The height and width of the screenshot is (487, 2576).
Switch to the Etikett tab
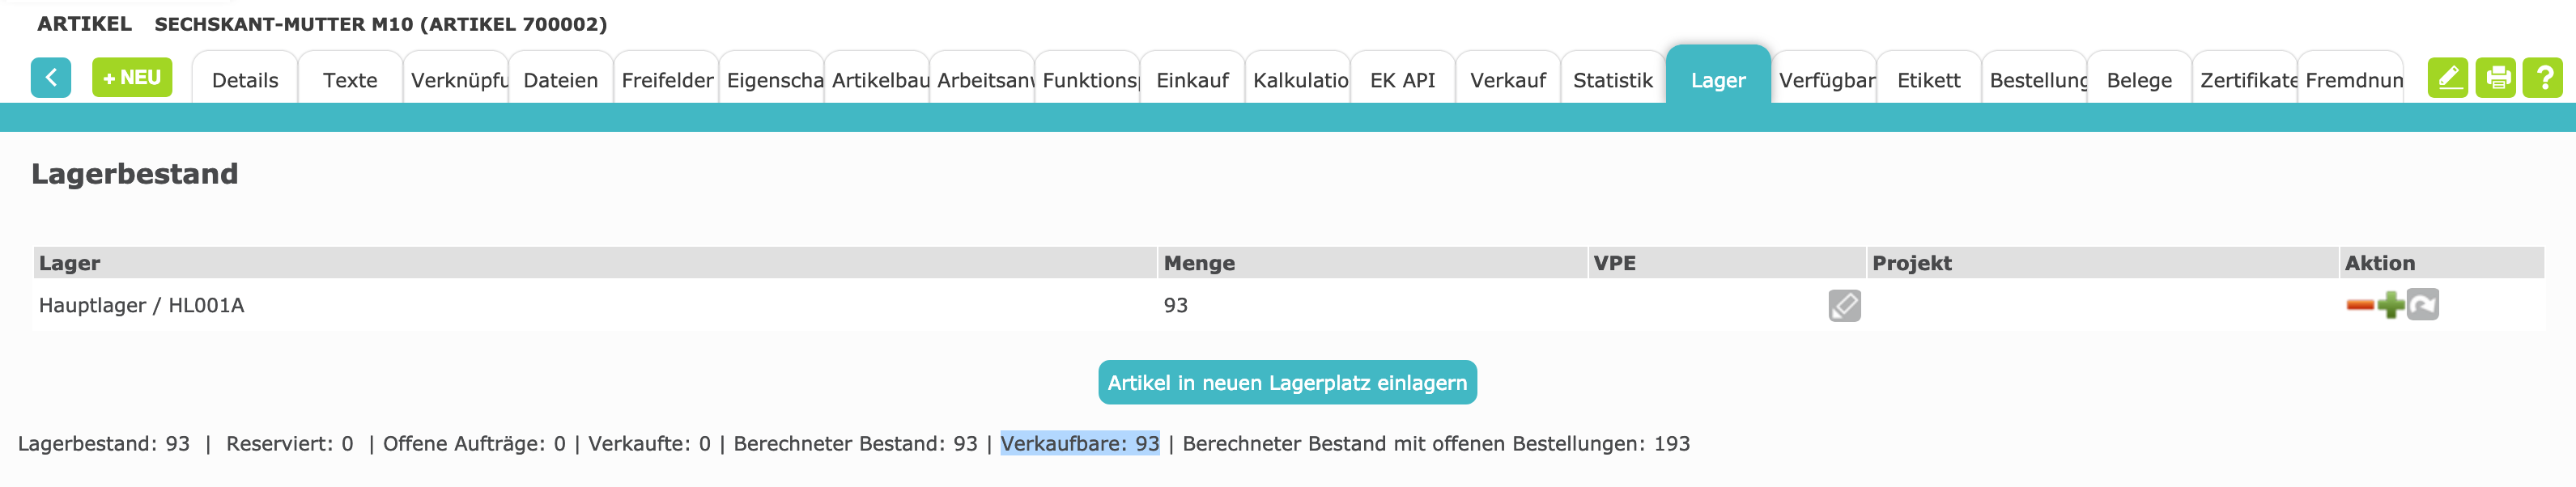point(1928,80)
